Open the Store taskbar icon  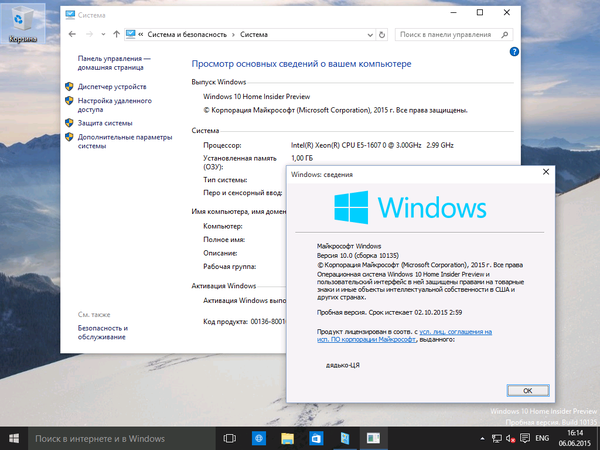pyautogui.click(x=316, y=439)
